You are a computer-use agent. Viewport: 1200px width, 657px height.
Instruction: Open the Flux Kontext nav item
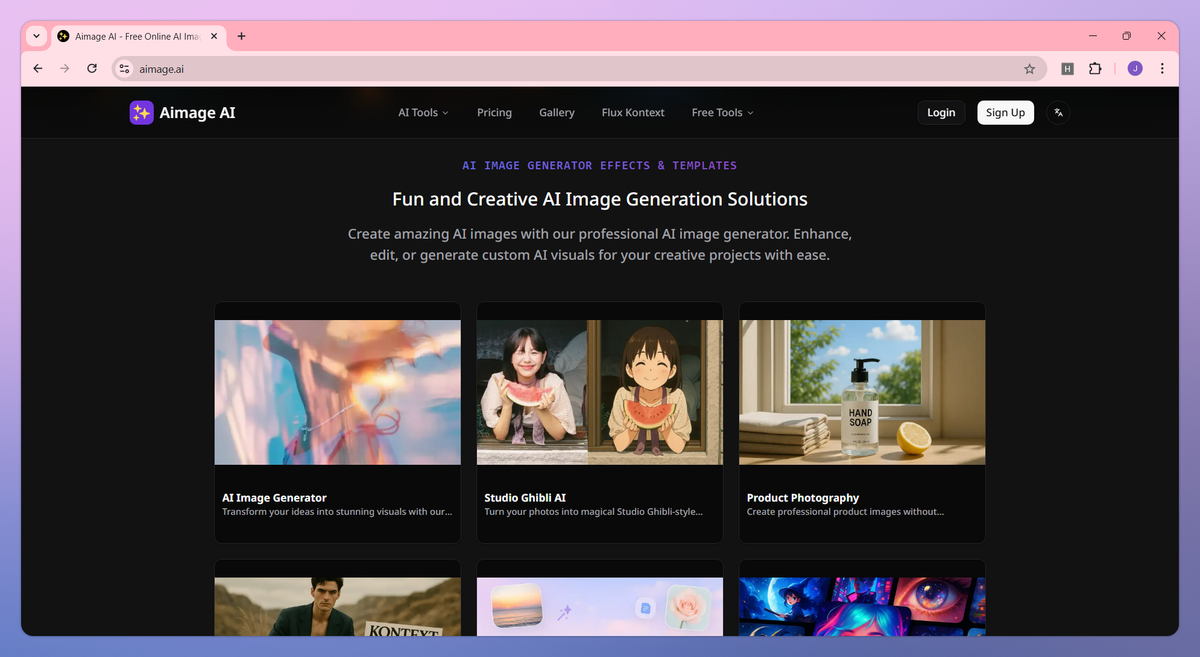click(633, 113)
